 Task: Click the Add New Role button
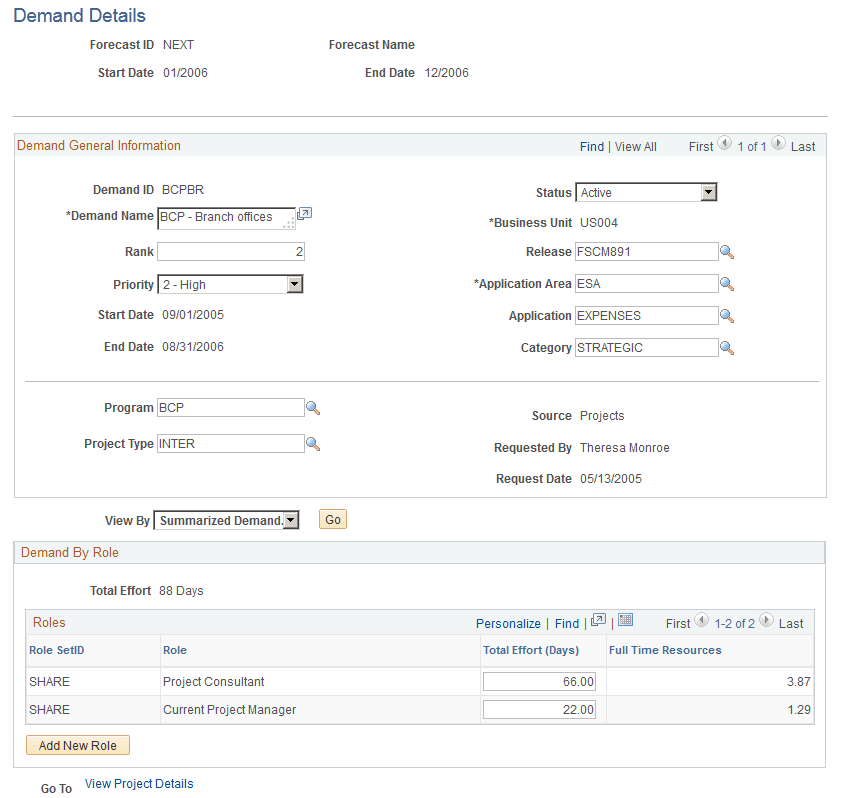77,745
